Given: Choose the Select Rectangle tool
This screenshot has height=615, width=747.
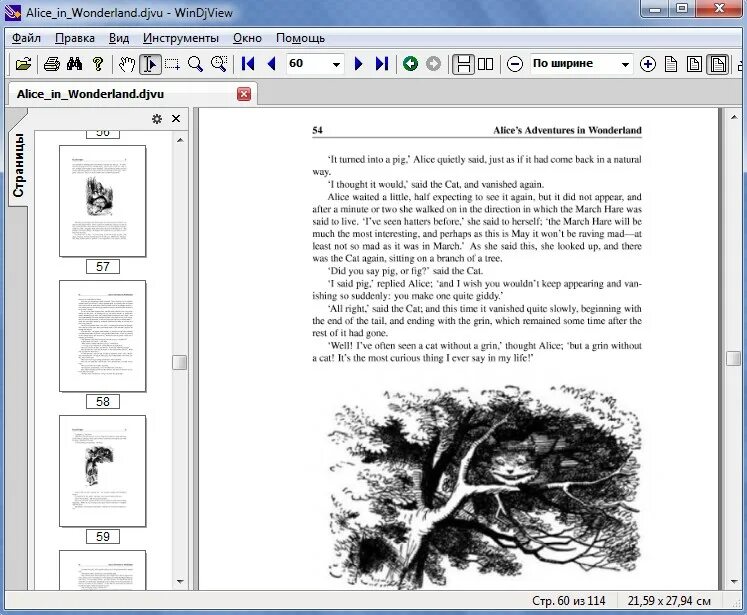Looking at the screenshot, I should click(172, 64).
